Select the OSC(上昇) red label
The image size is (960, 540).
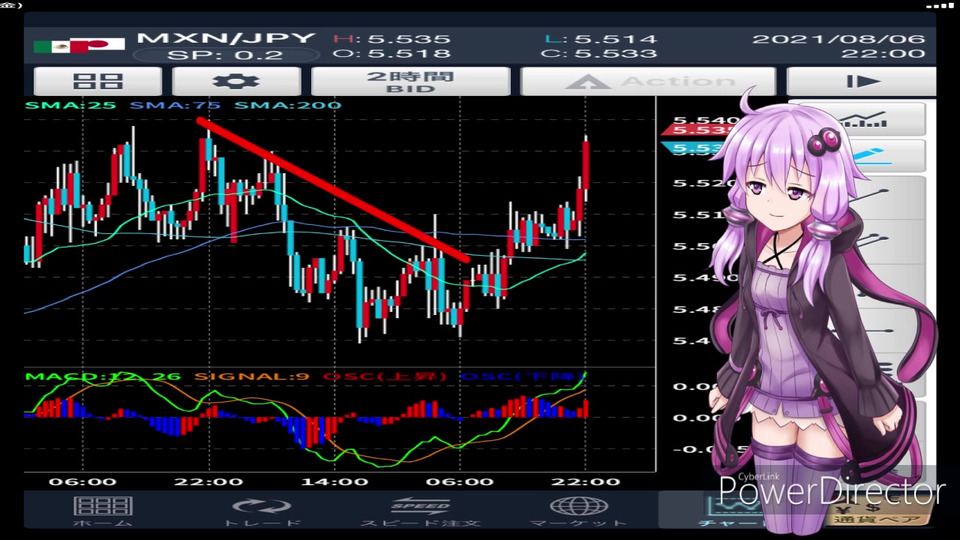[x=384, y=376]
